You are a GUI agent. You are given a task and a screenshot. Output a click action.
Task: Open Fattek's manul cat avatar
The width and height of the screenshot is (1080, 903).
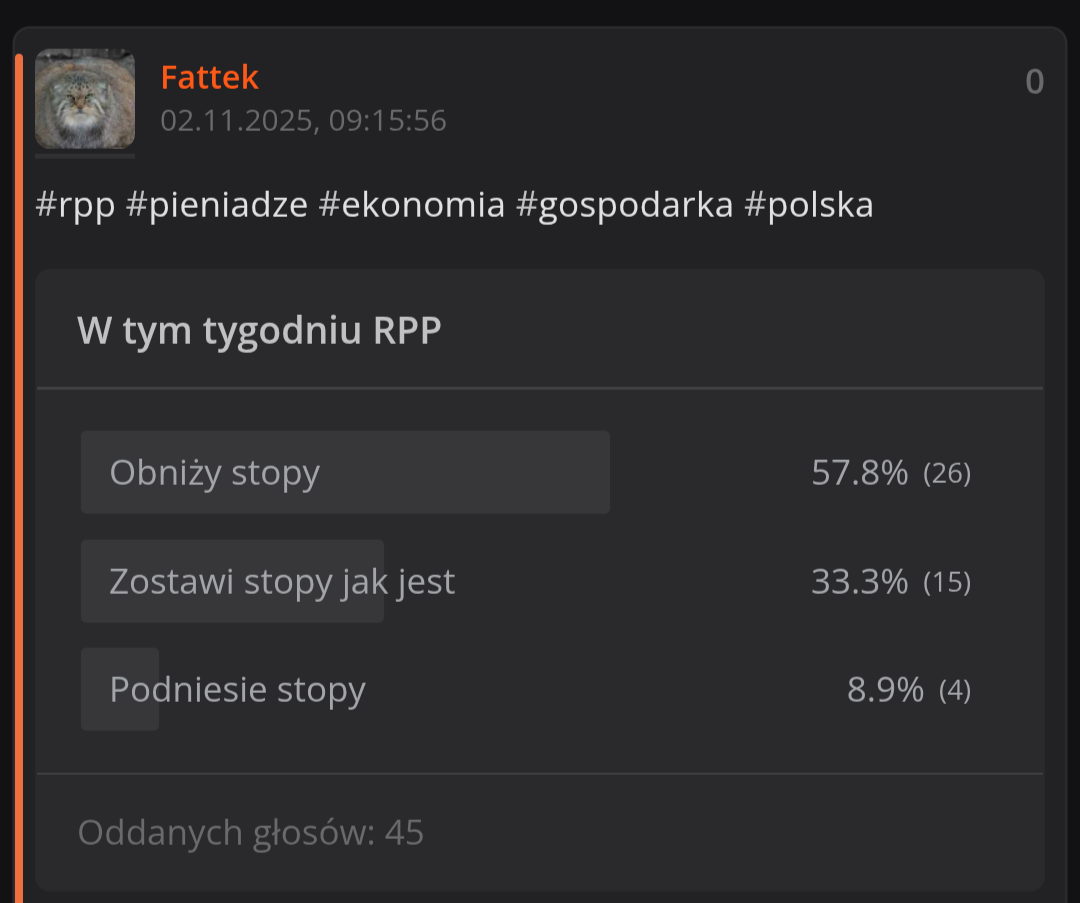[x=85, y=99]
